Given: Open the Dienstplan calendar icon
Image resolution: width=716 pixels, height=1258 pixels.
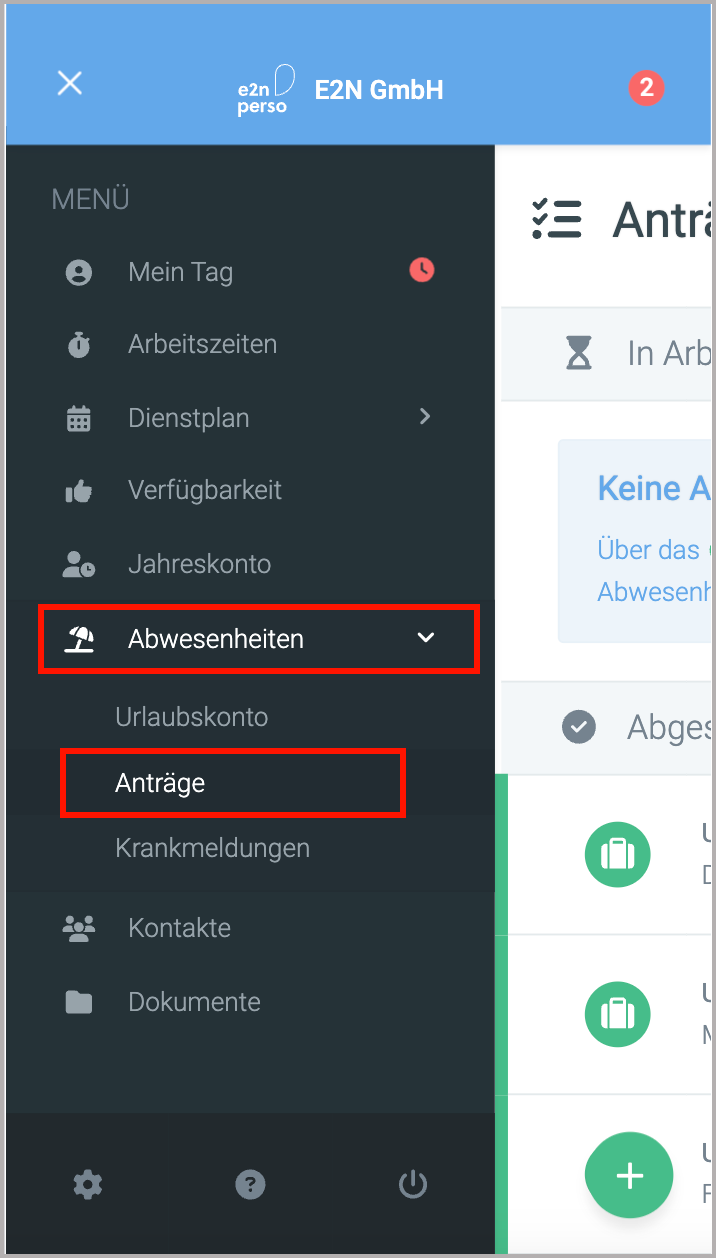Looking at the screenshot, I should coord(79,417).
